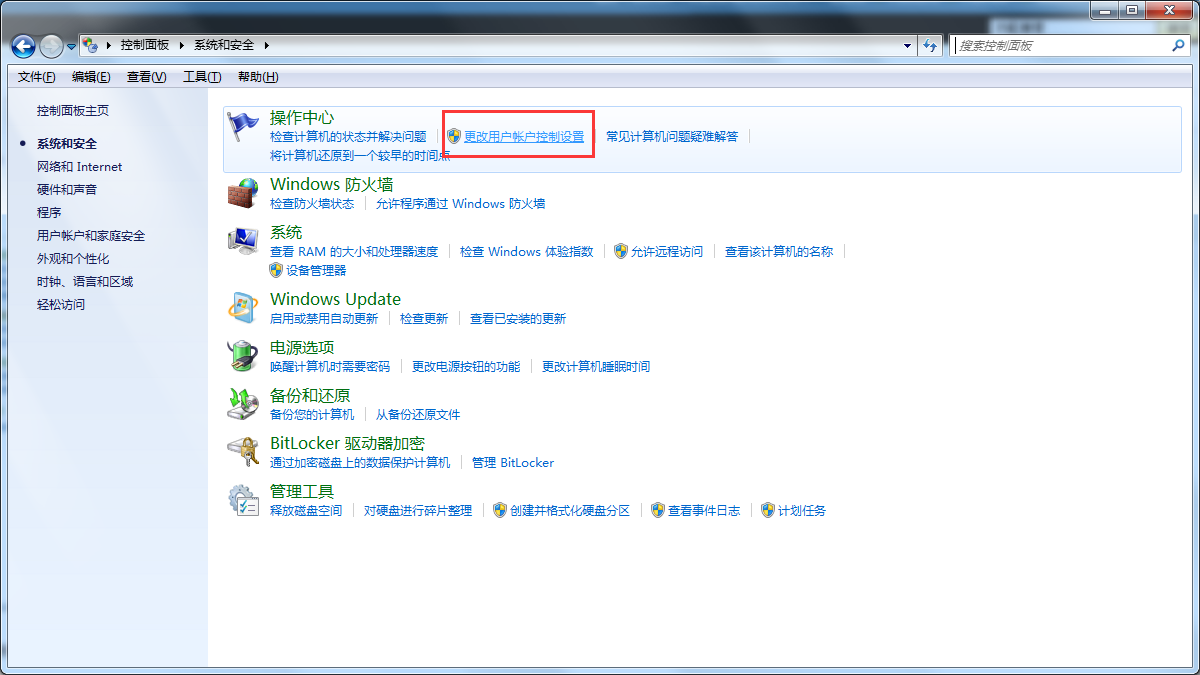This screenshot has width=1200, height=675.
Task: Open 检查防火墙状态
Action: point(312,204)
